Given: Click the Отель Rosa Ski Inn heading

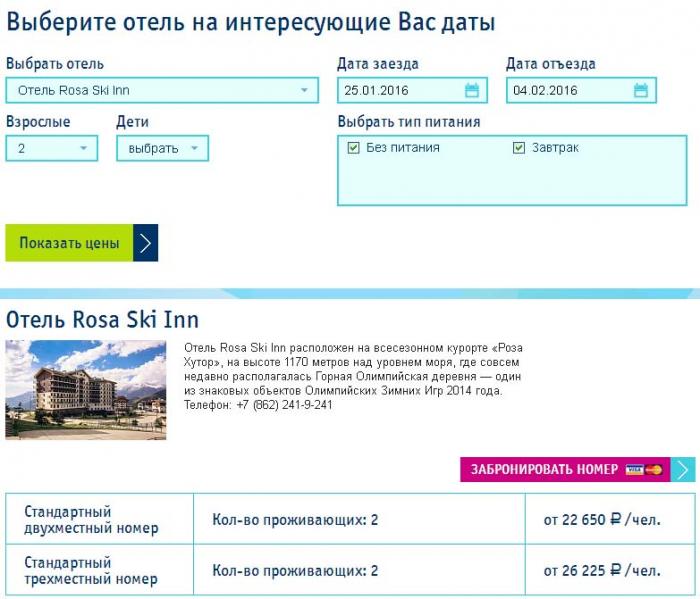Looking at the screenshot, I should (x=102, y=320).
